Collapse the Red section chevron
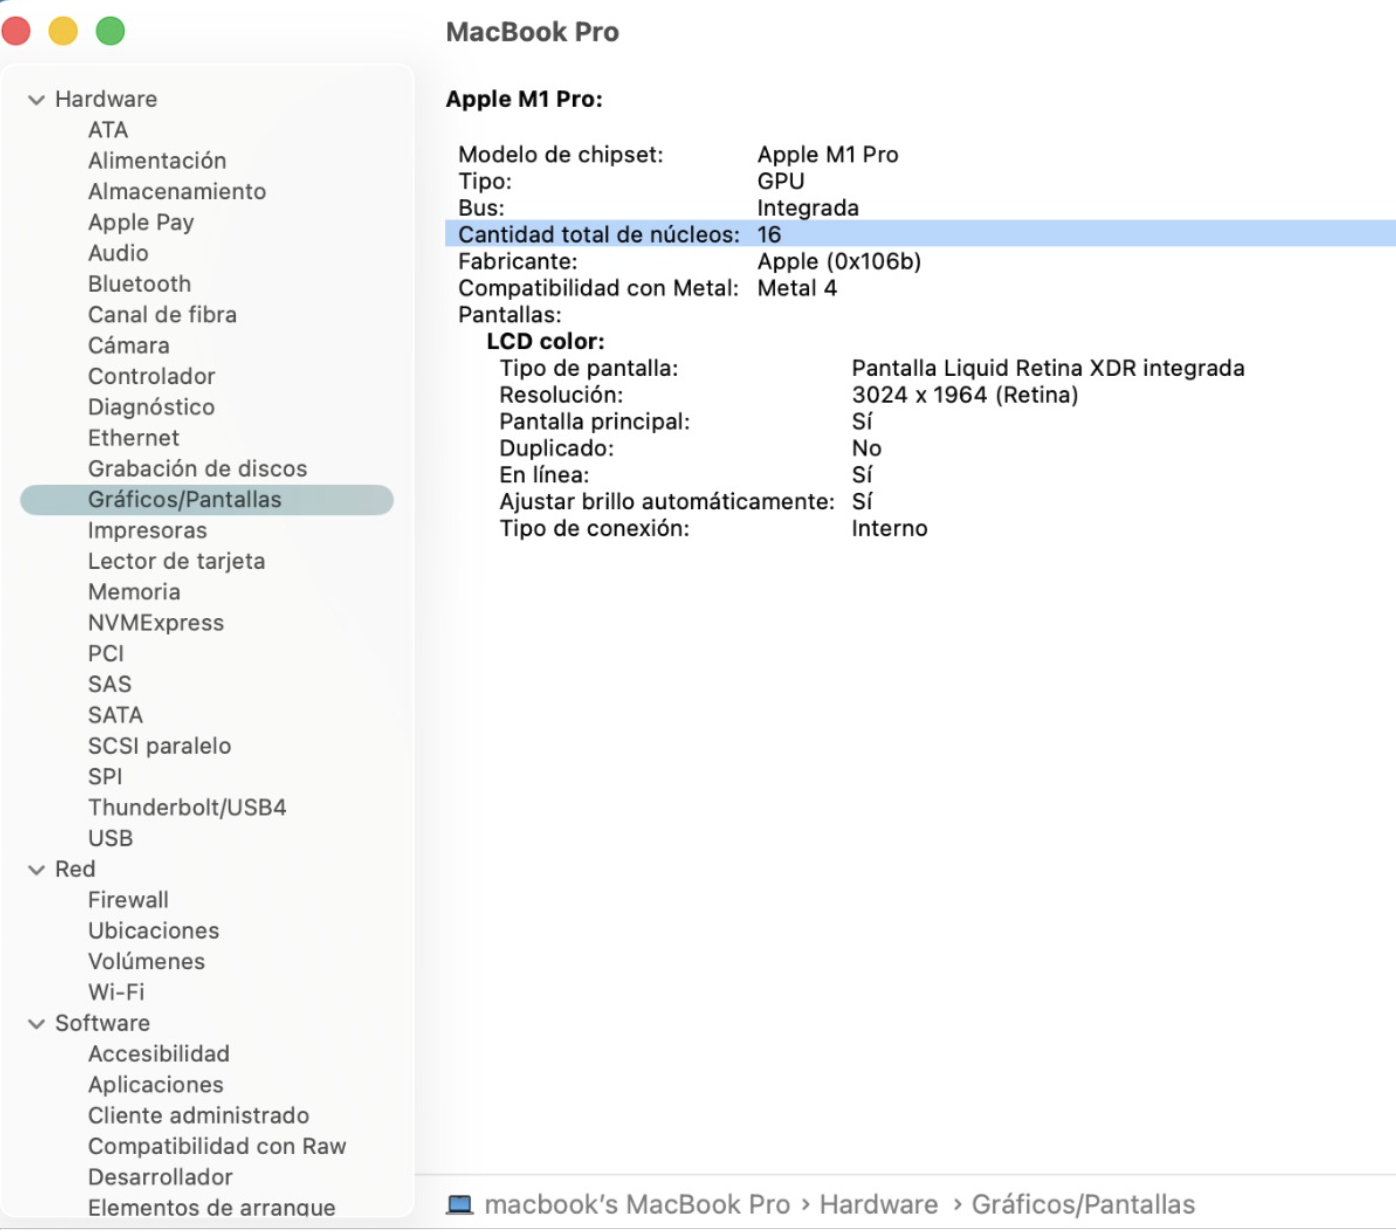1396x1232 pixels. pos(37,870)
